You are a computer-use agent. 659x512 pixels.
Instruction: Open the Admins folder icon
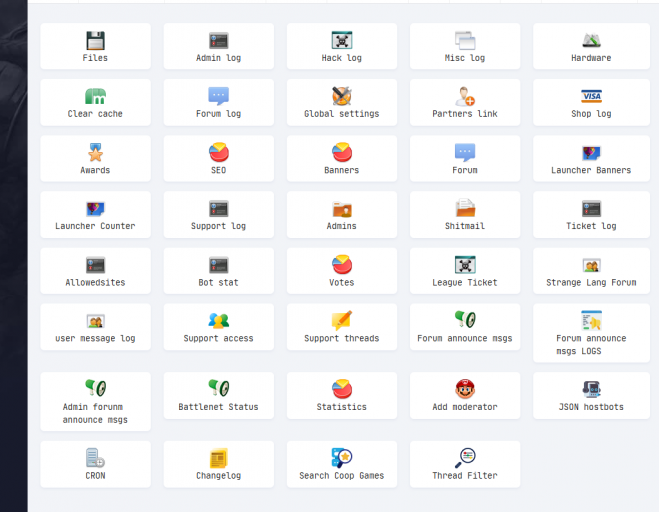tap(342, 209)
